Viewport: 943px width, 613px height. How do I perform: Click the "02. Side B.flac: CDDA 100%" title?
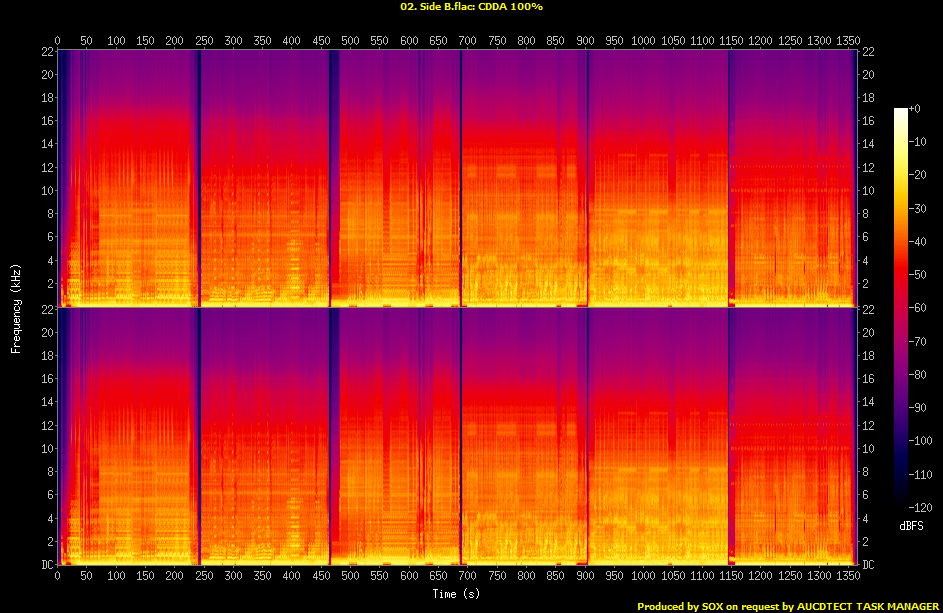(x=471, y=7)
